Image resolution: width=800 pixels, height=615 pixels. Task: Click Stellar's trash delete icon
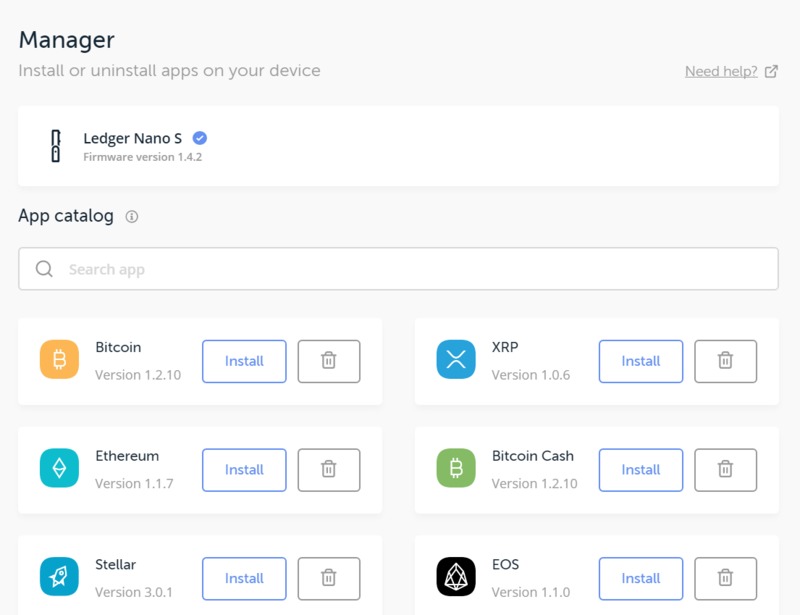tap(329, 578)
